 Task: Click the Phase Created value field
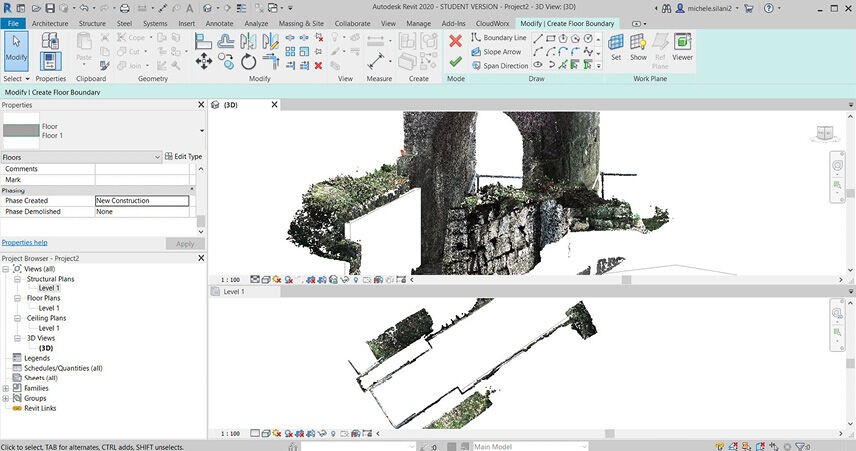[141, 201]
